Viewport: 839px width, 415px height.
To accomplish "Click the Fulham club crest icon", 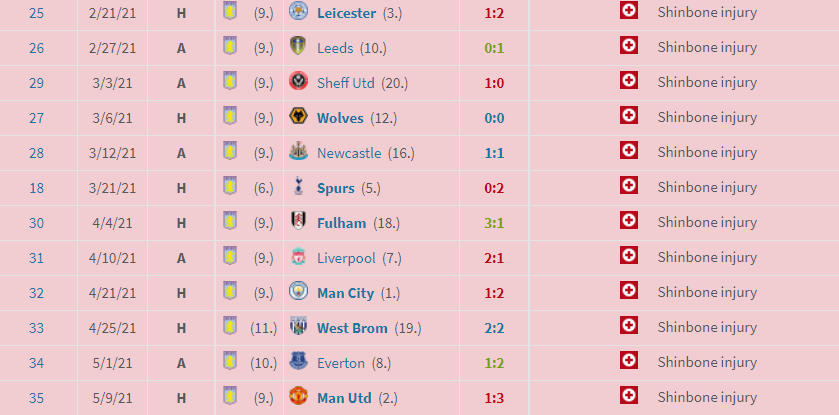I will tap(298, 221).
